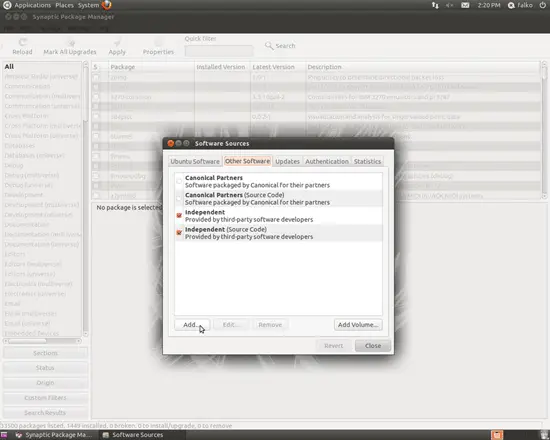Click the Installed Version column header
Viewport: 550px width, 440px height.
click(222, 67)
